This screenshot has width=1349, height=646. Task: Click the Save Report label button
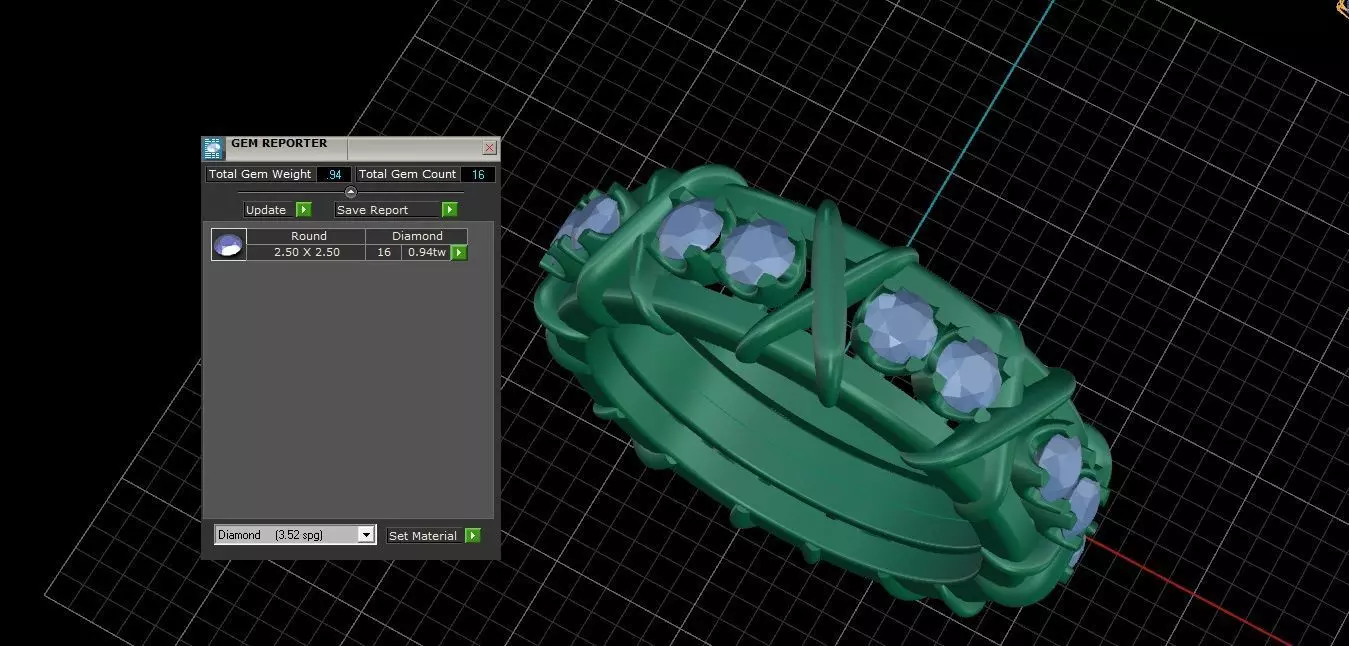(x=388, y=210)
